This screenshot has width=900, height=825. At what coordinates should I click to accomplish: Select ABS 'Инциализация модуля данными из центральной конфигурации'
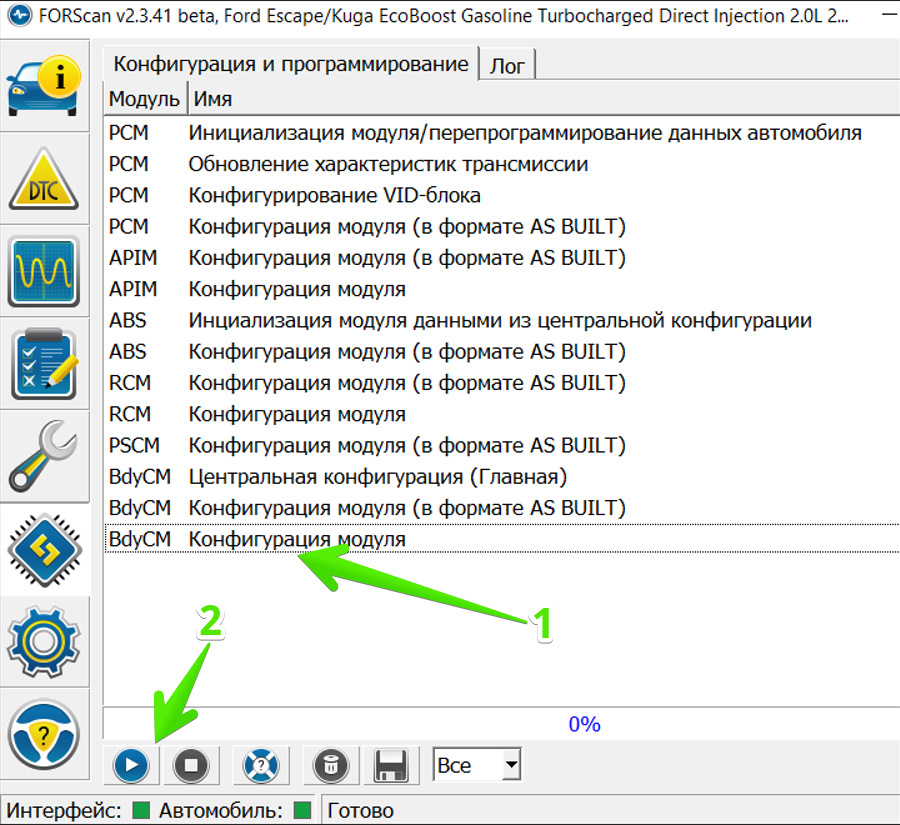point(502,320)
